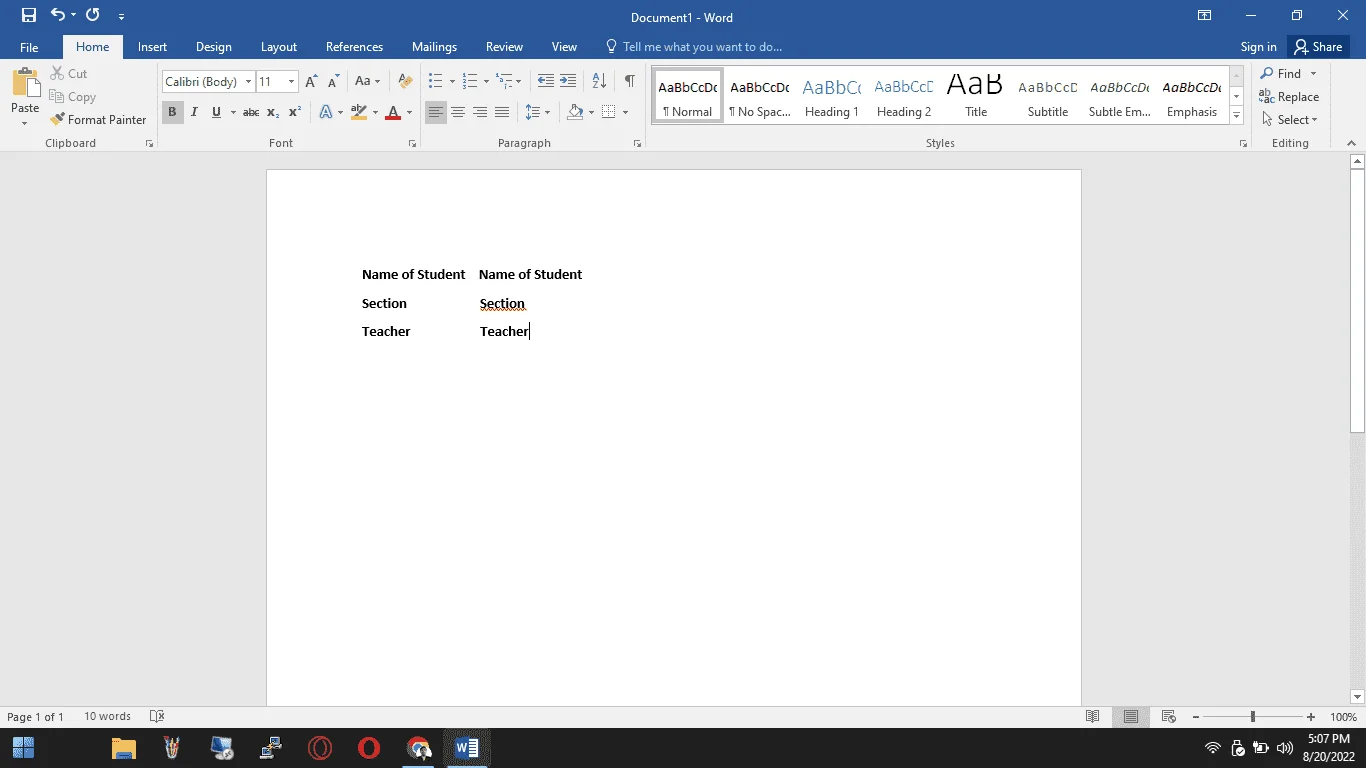The height and width of the screenshot is (768, 1366).
Task: Expand the Styles gallery More arrow
Action: coord(1237,116)
